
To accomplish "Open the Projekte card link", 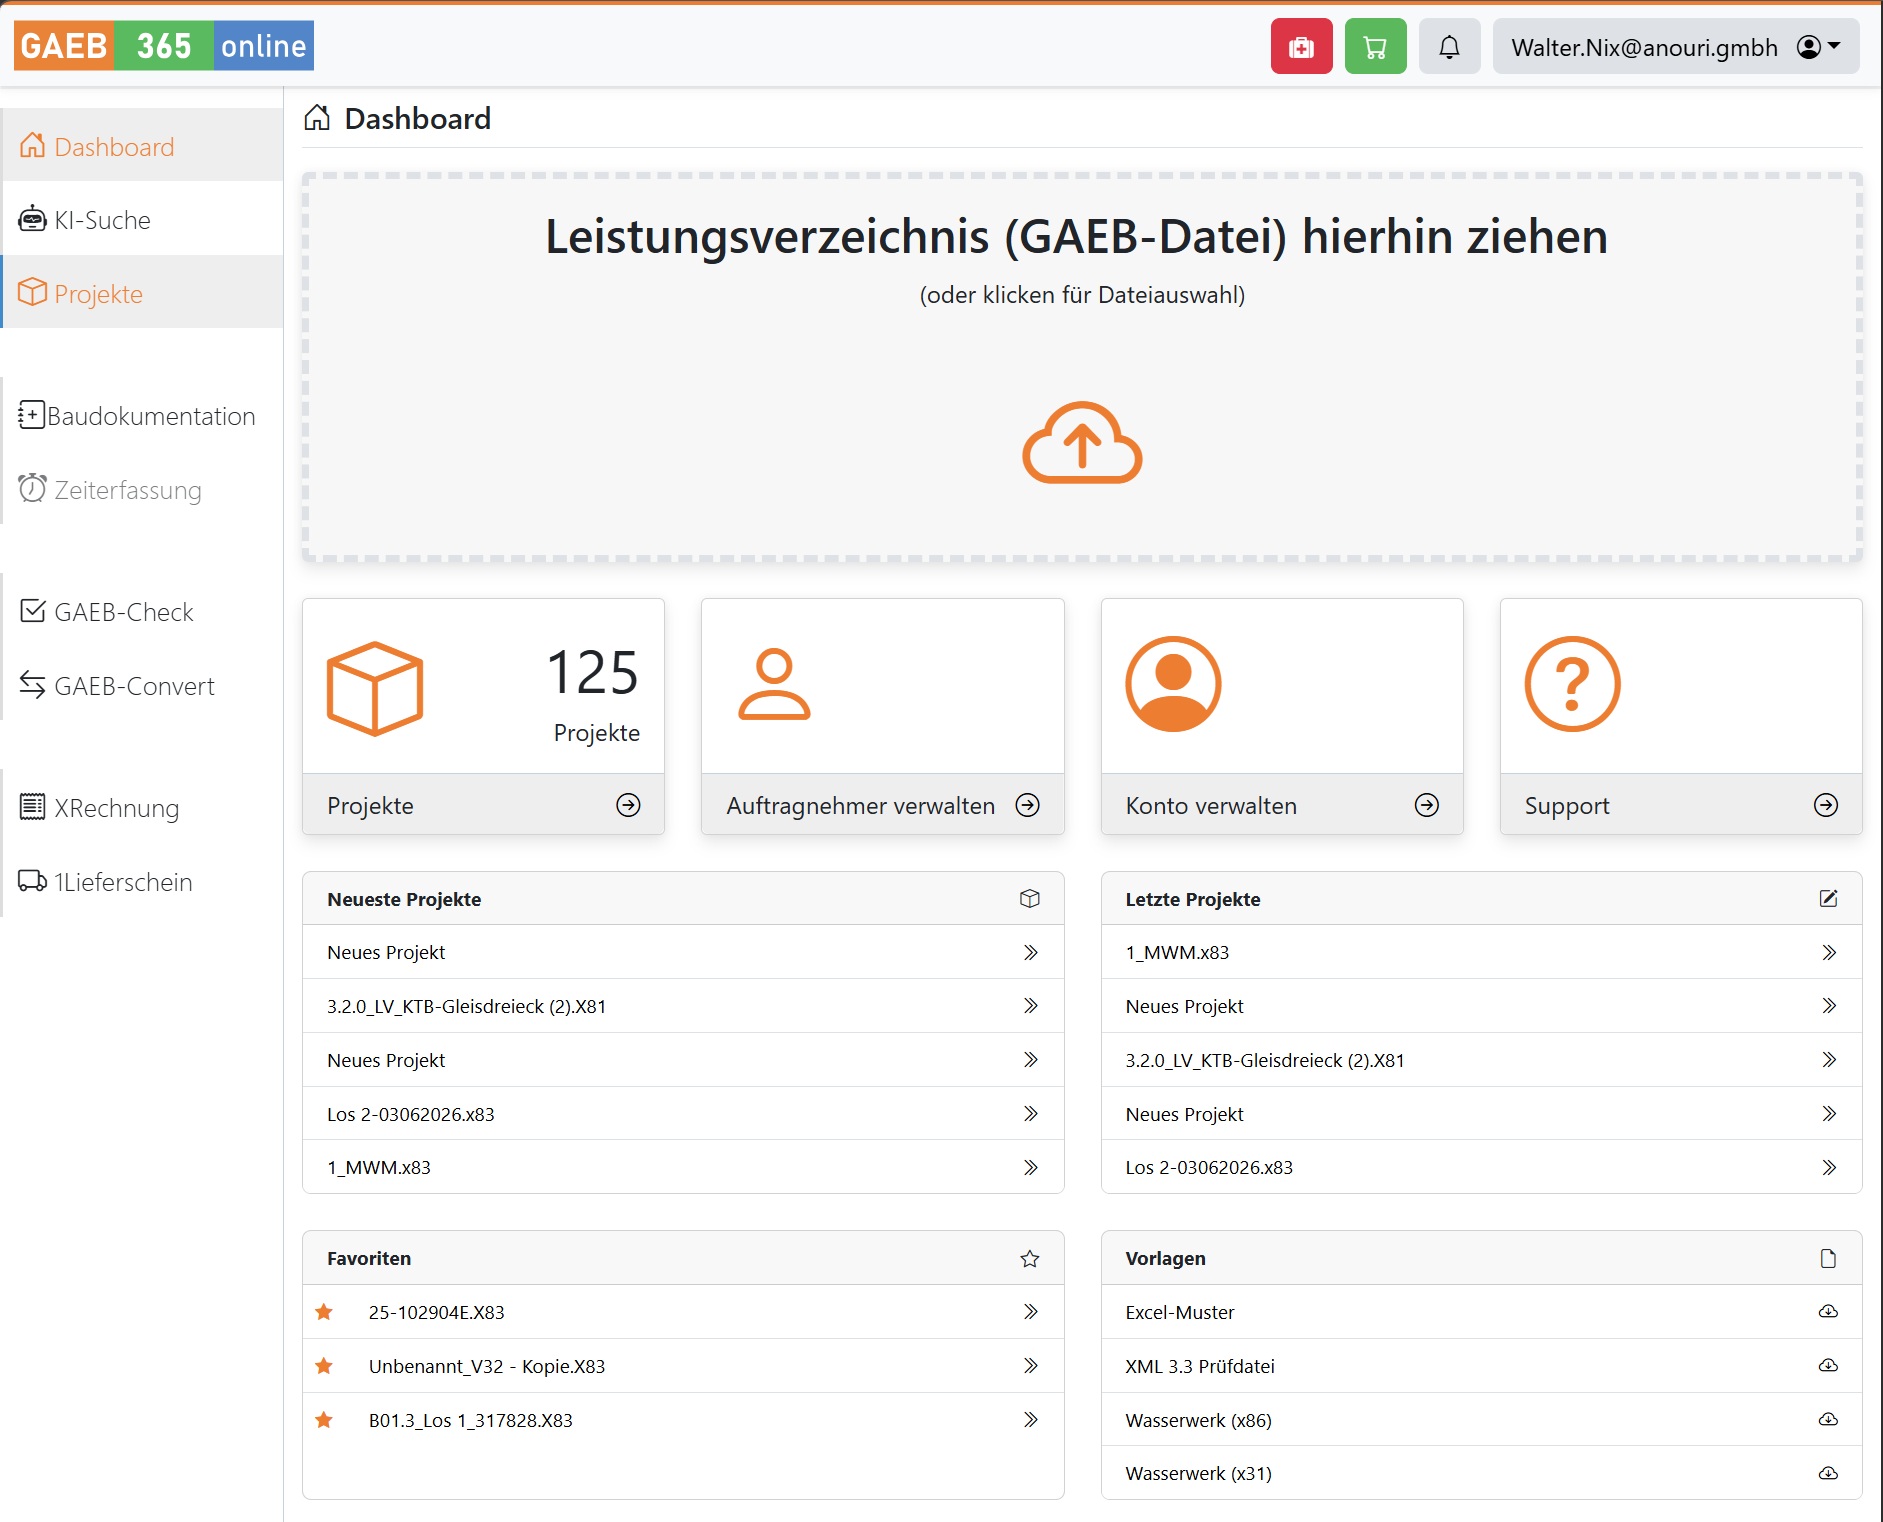I will [x=483, y=805].
